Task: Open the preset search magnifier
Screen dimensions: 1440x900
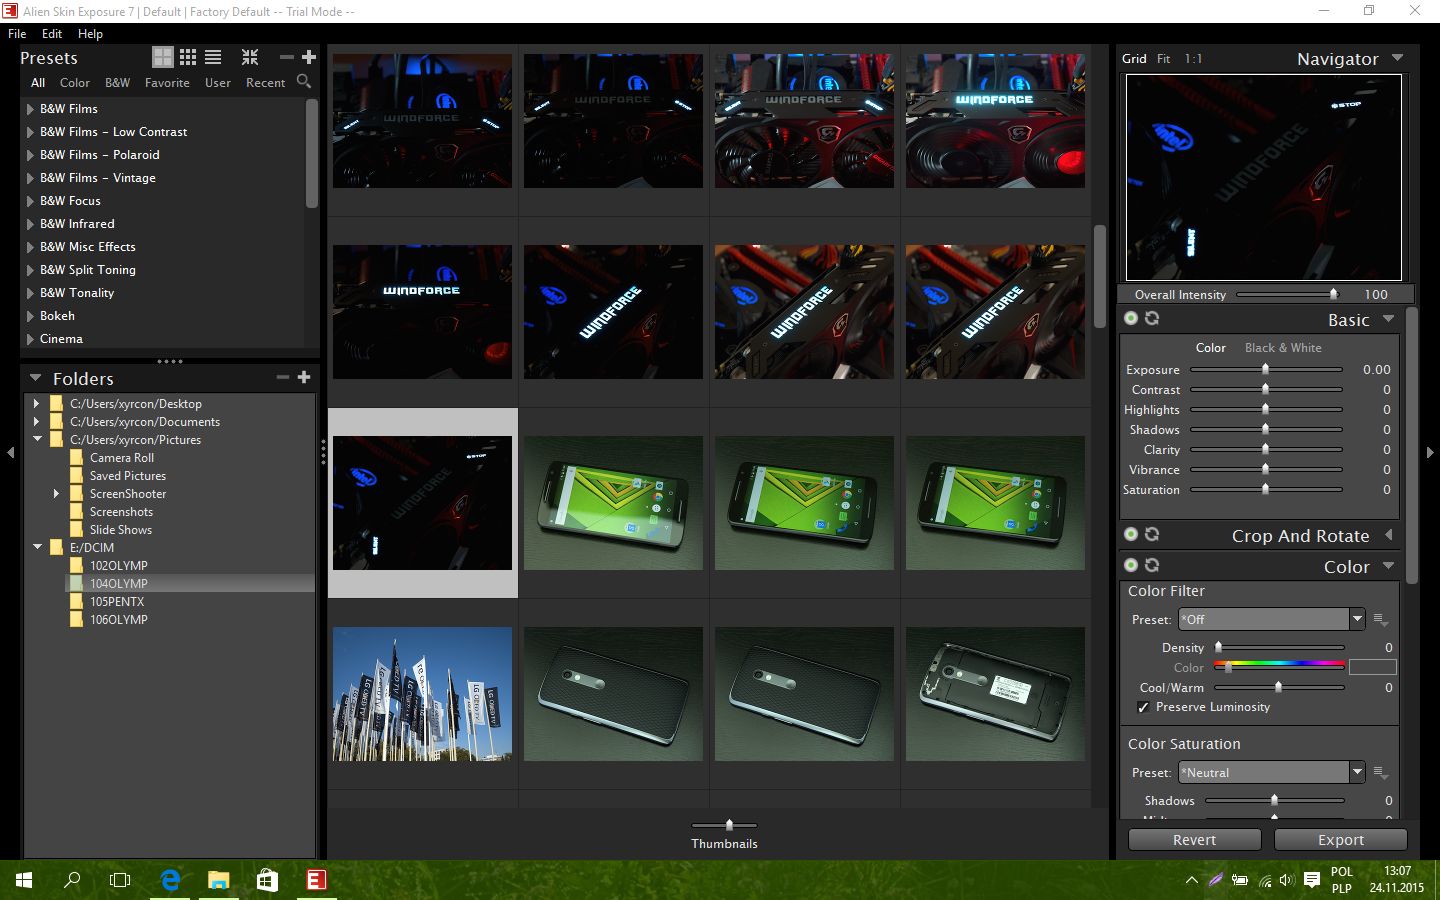Action: click(304, 82)
